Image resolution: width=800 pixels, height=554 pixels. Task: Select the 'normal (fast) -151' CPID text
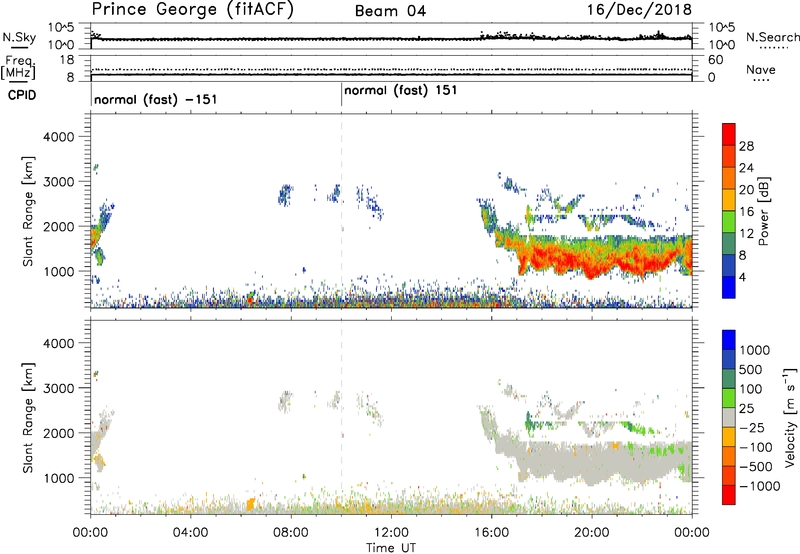tap(156, 99)
